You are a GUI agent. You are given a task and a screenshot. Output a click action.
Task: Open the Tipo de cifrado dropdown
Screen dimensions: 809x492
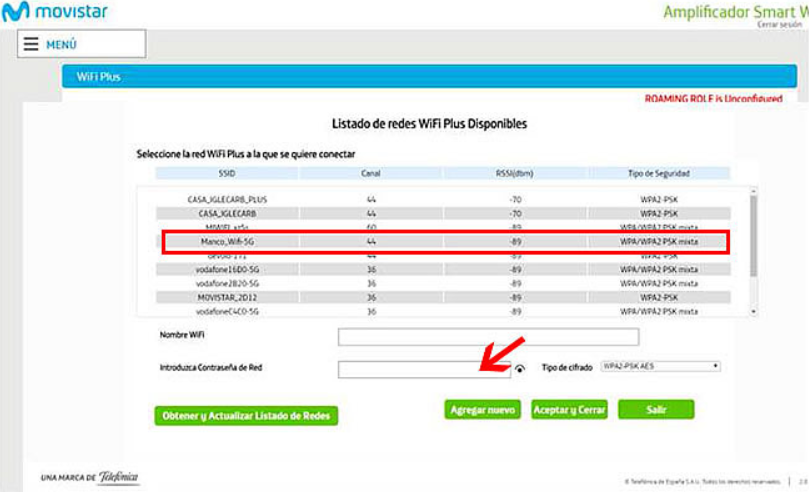(660, 367)
